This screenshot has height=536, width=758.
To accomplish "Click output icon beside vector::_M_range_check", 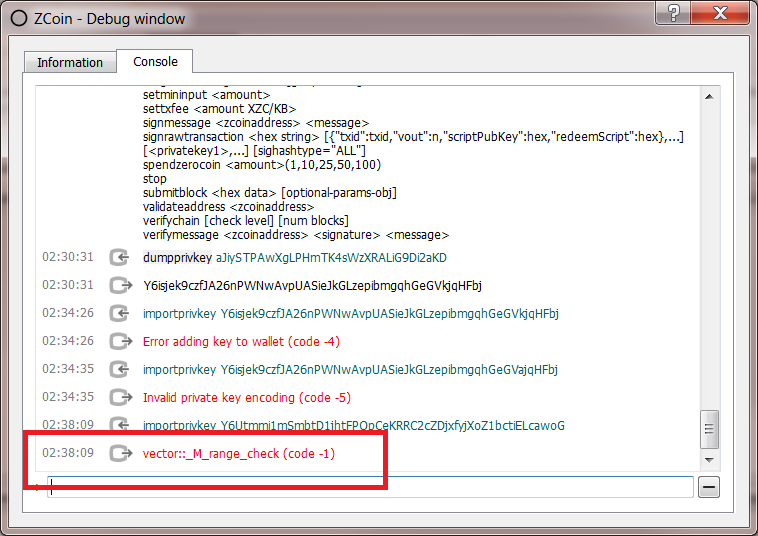I will (x=120, y=453).
